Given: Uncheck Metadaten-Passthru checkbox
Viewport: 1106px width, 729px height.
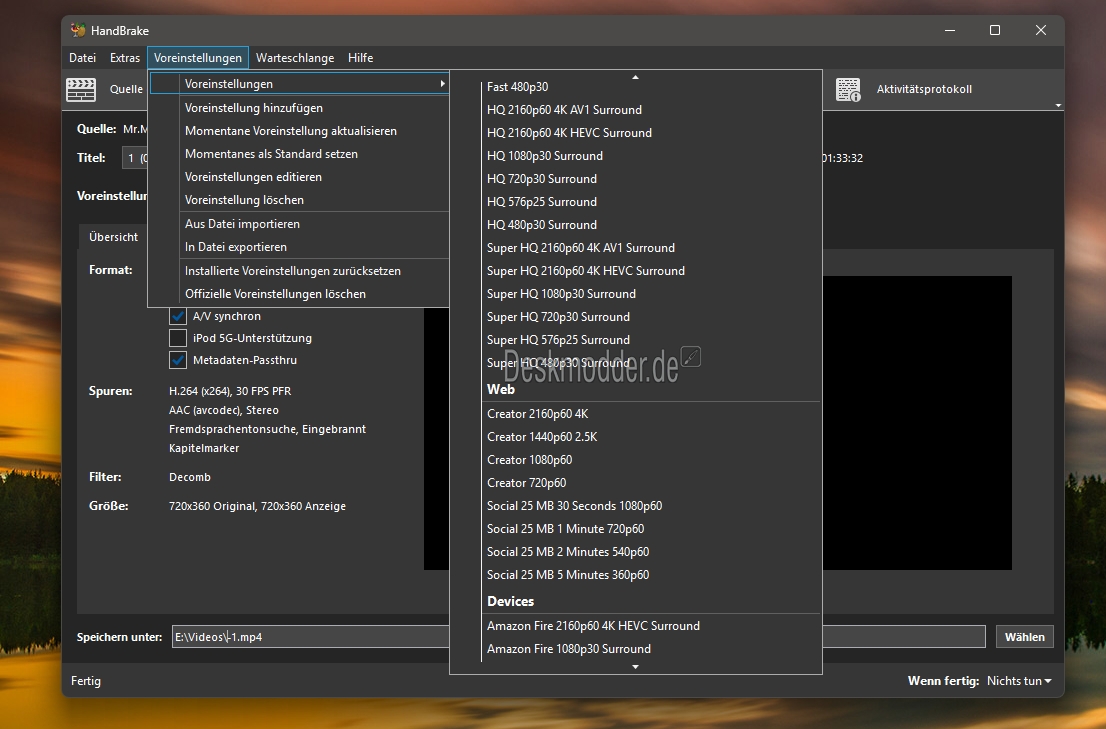Looking at the screenshot, I should [x=178, y=360].
